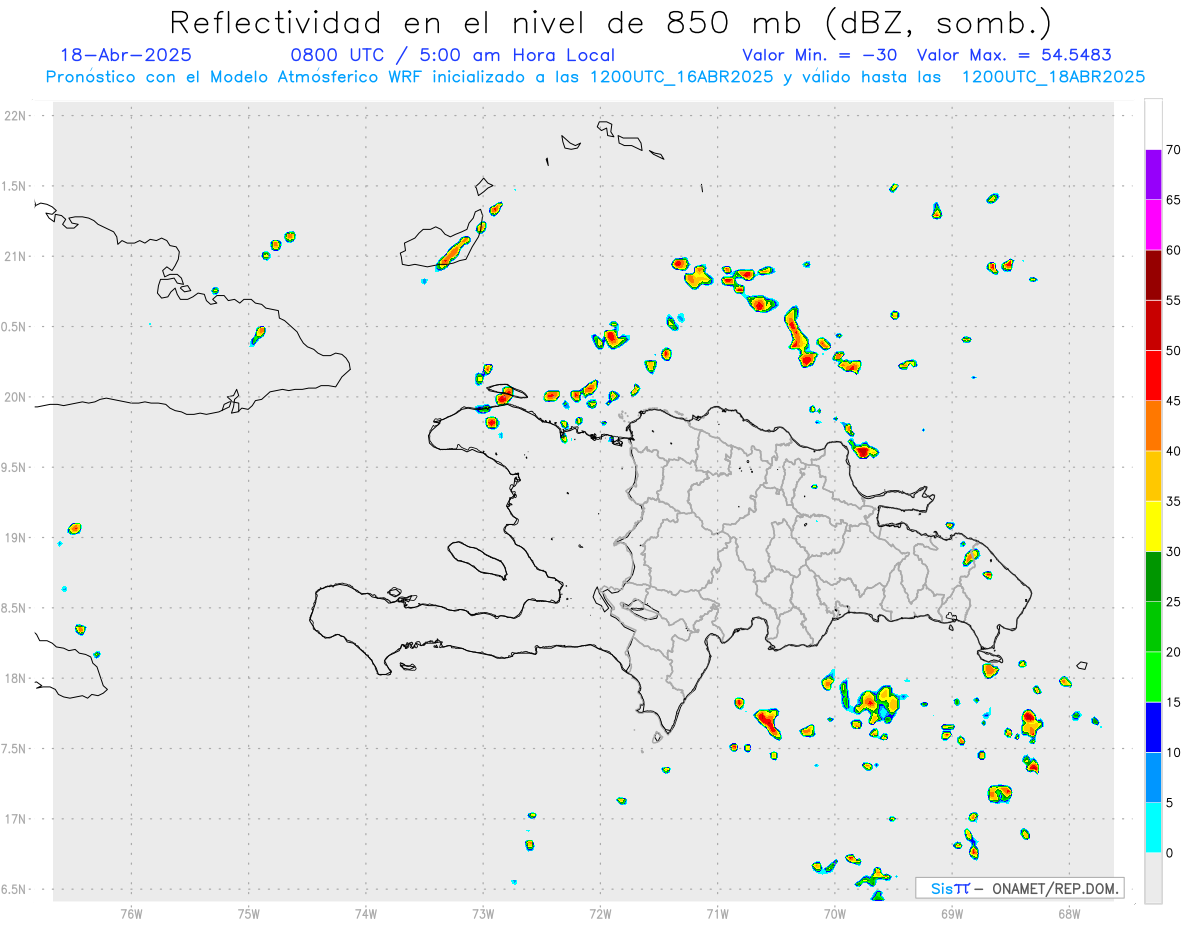This screenshot has width=1200, height=927.
Task: Click the '55' colorbar scale value
Action: (x=1173, y=301)
